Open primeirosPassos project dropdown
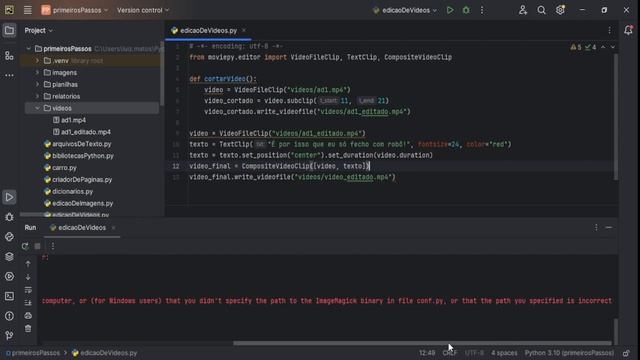 (75, 10)
